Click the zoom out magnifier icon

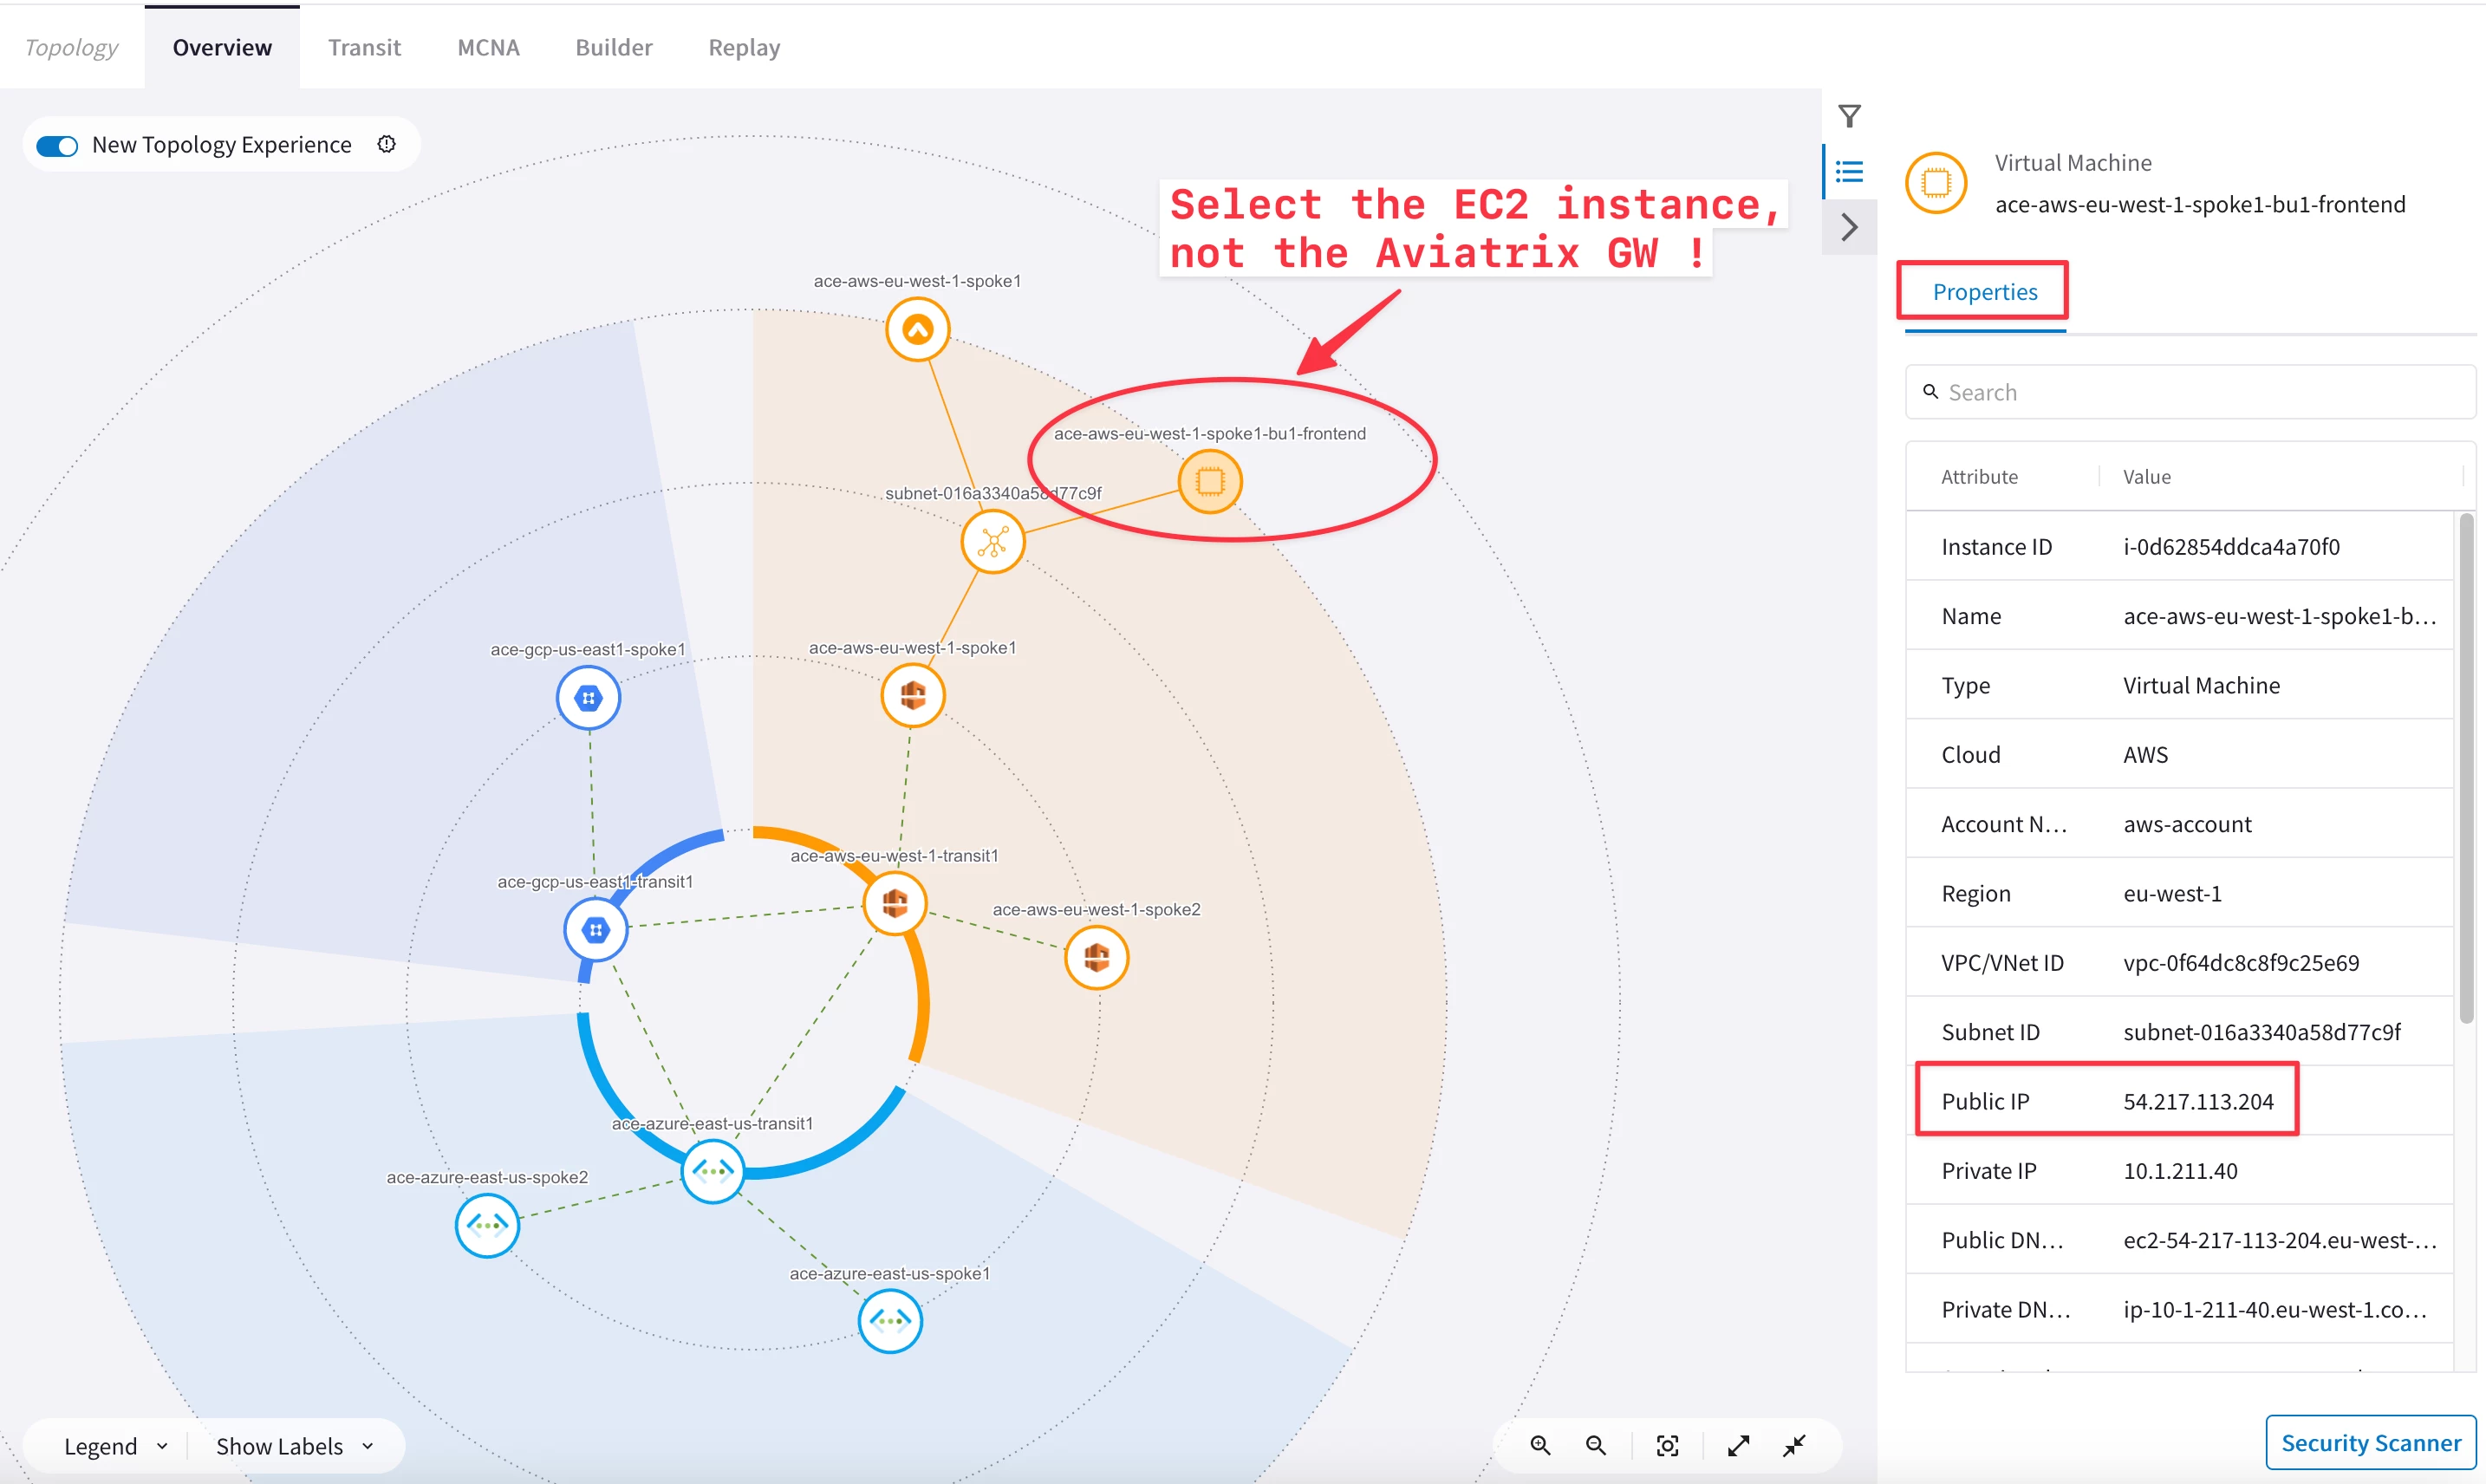coord(1596,1446)
